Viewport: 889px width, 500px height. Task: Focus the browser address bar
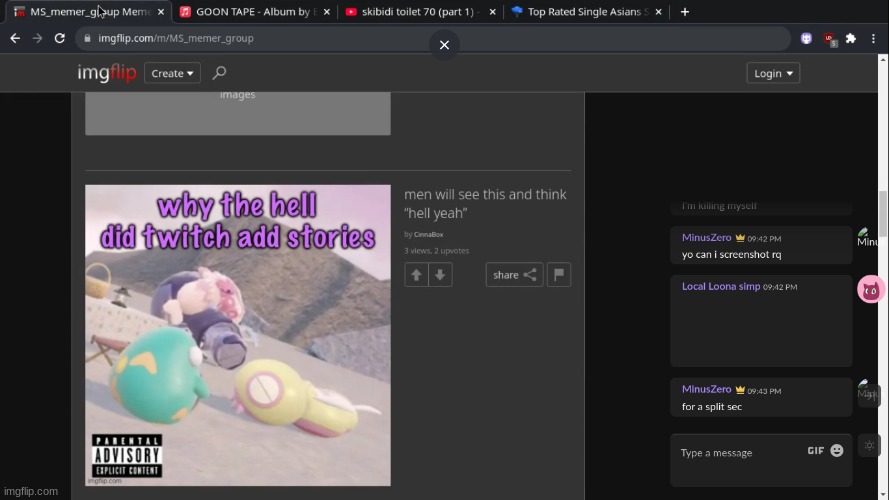[x=433, y=38]
